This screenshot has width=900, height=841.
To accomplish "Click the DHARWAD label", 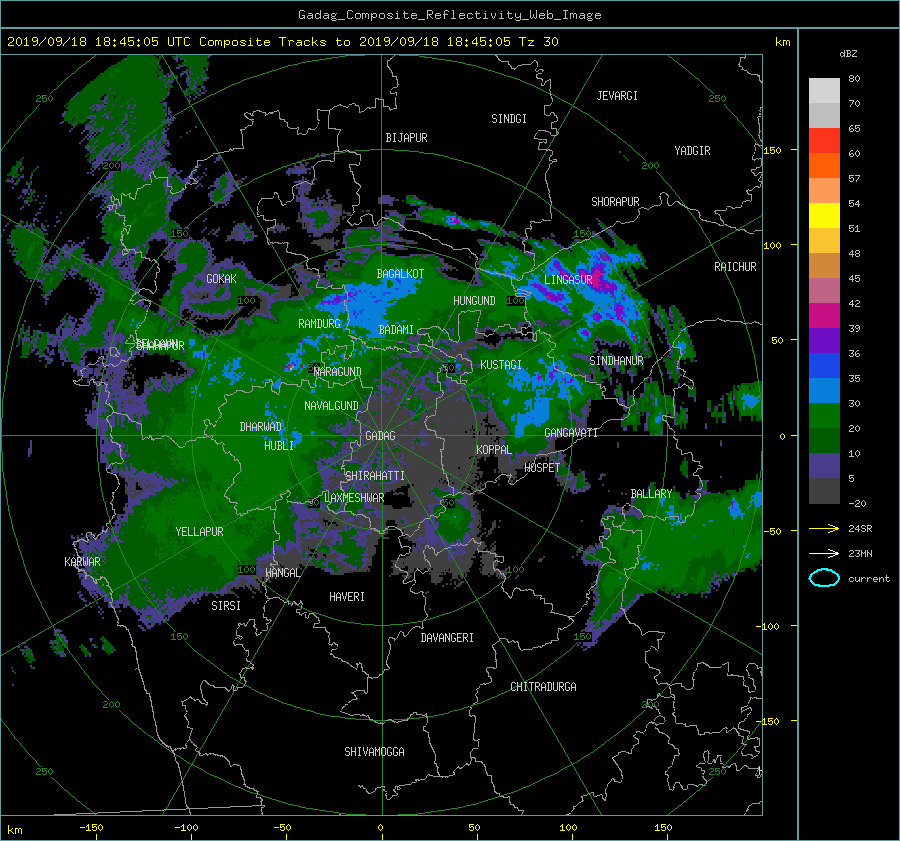I will pos(261,427).
